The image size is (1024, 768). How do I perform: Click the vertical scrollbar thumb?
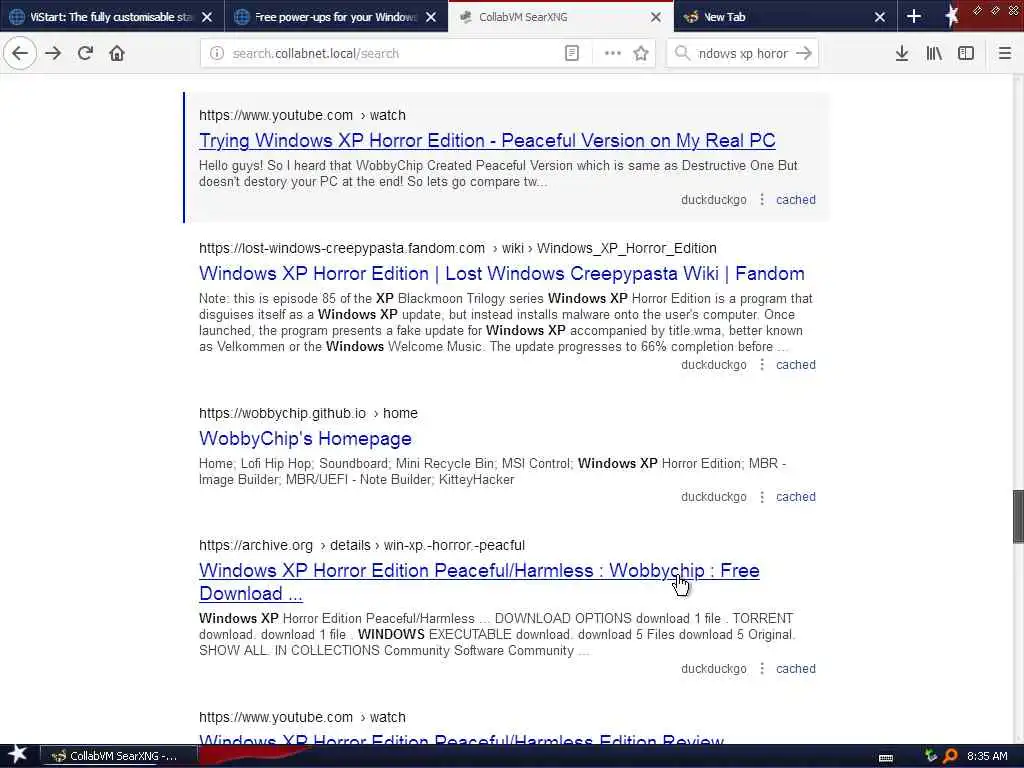[1018, 516]
